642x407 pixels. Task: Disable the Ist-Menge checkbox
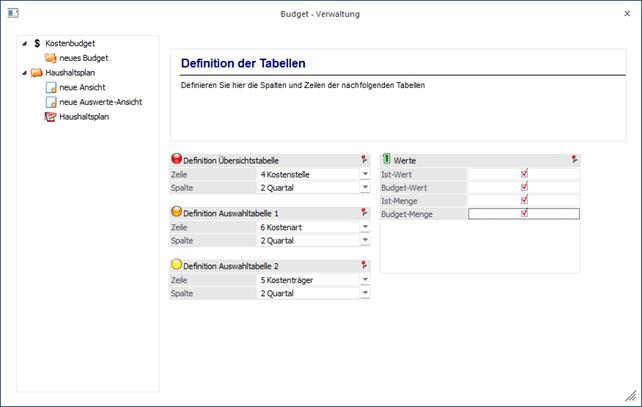(524, 200)
